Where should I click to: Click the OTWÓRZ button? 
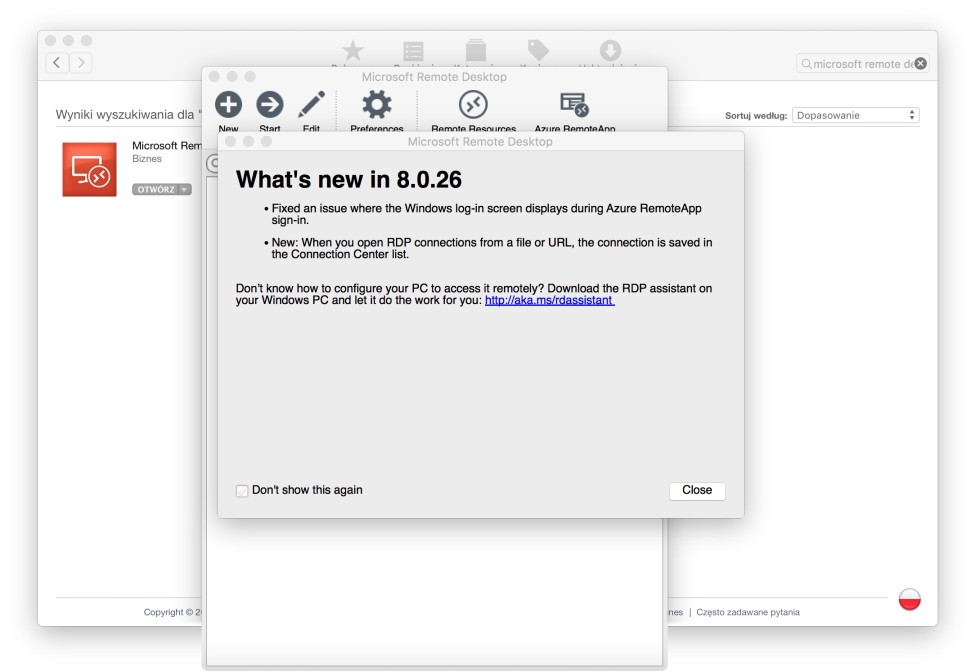[156, 189]
